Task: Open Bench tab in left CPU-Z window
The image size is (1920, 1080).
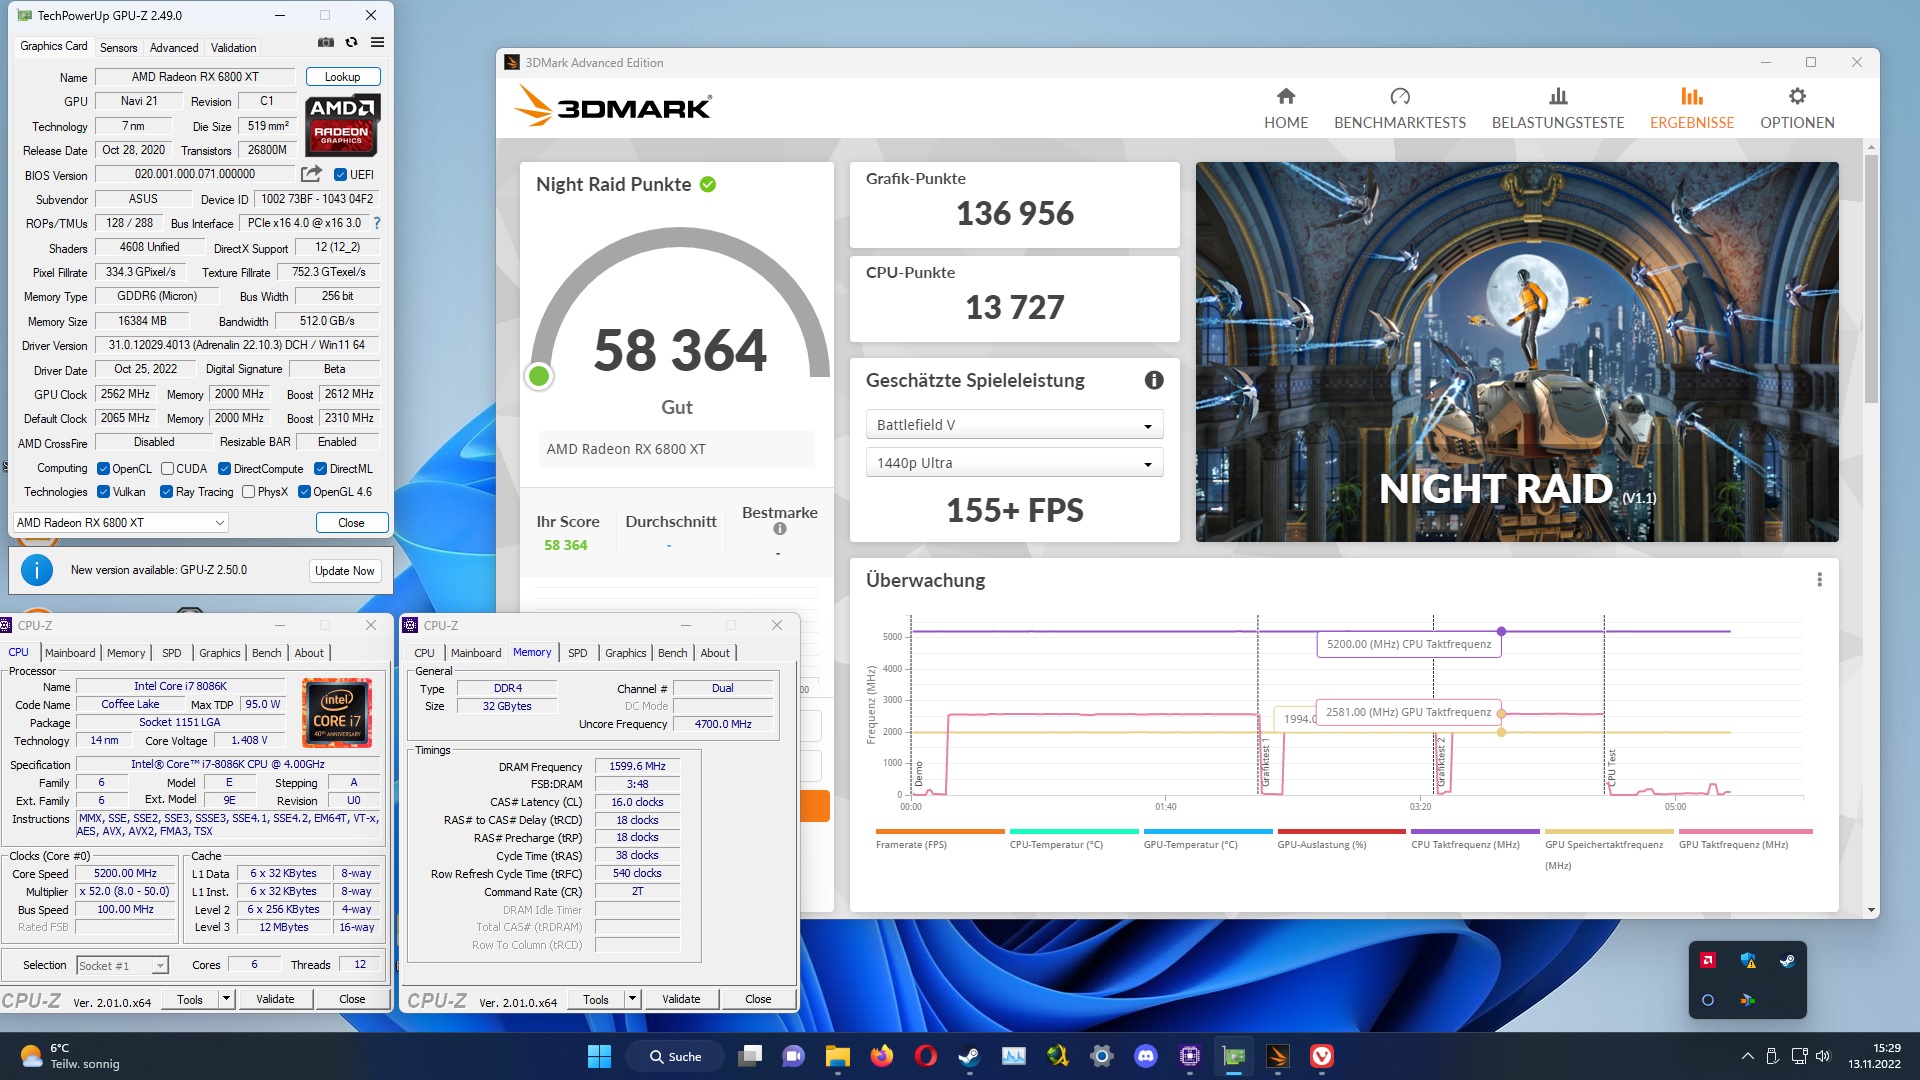Action: pos(266,653)
